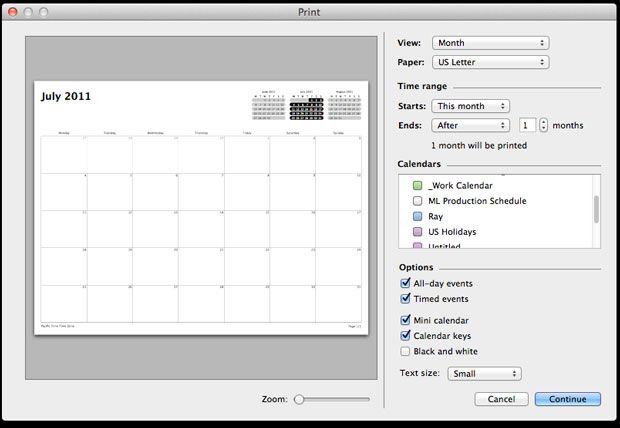Open the Paper dropdown showing US Letter
Viewport: 620px width, 428px height.
tap(490, 62)
